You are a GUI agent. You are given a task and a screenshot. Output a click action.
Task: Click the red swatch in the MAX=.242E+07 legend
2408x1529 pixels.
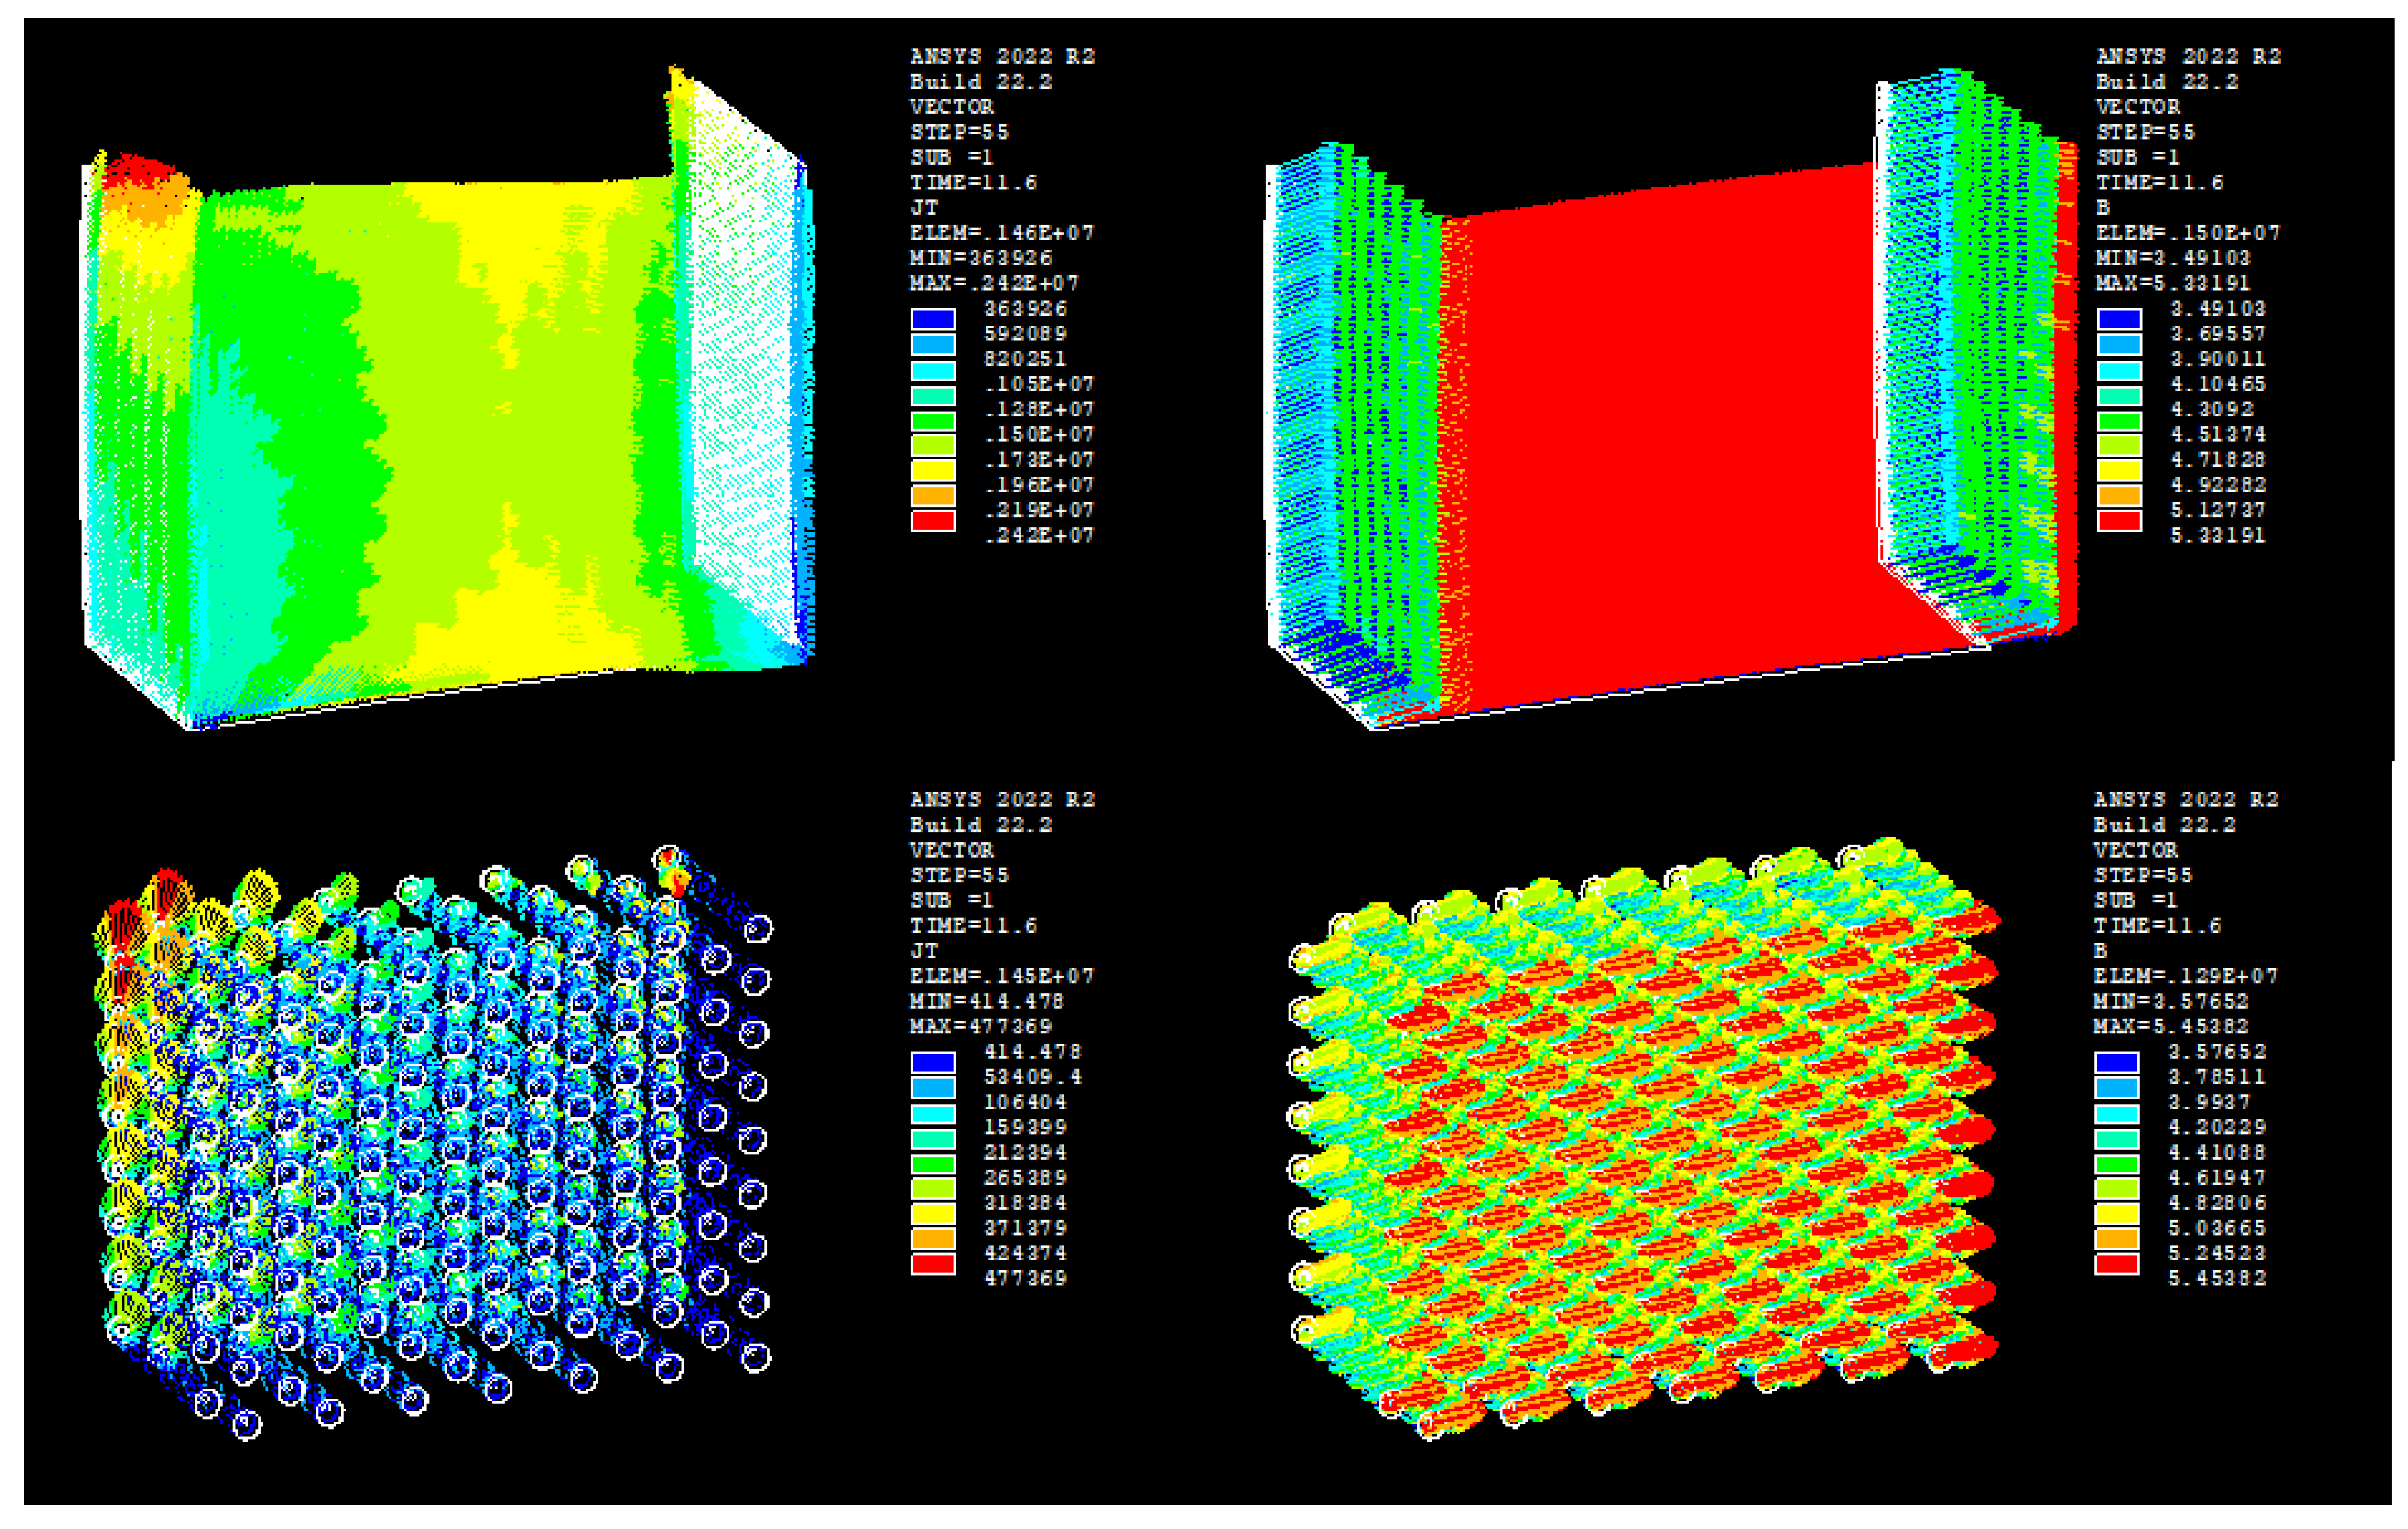tap(932, 520)
